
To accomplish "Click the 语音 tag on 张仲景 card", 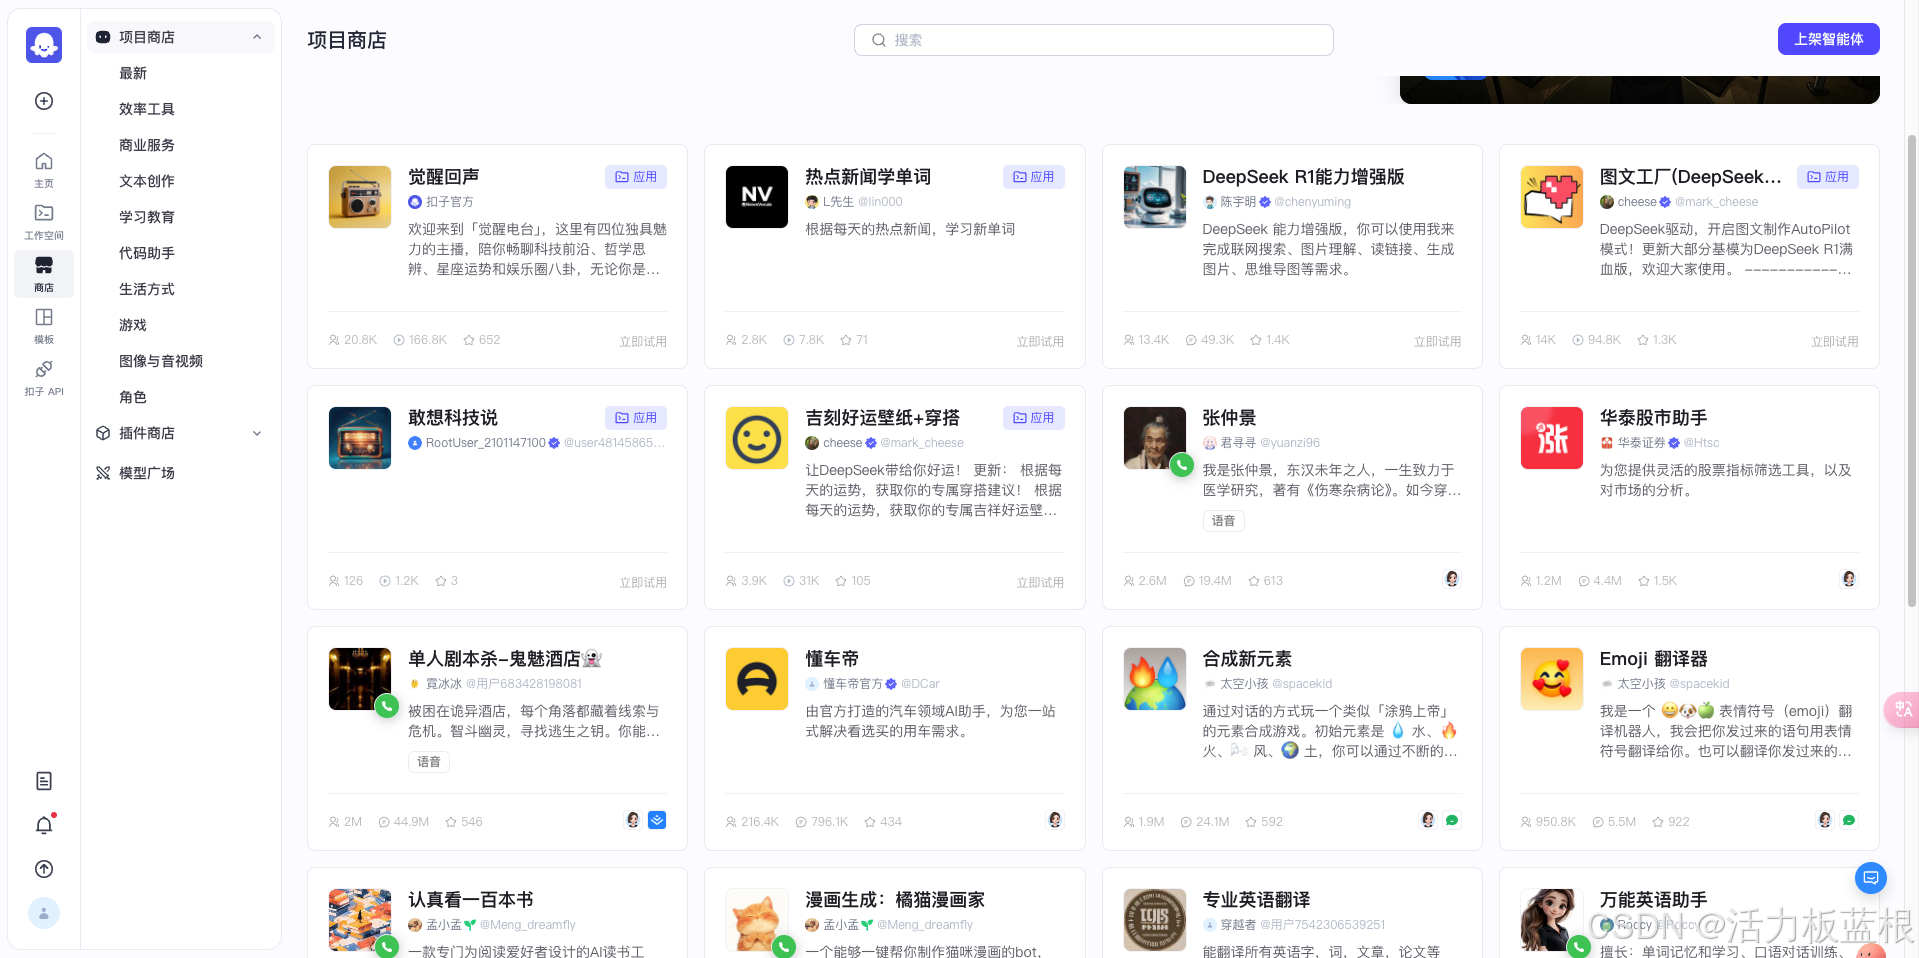I will [1223, 521].
